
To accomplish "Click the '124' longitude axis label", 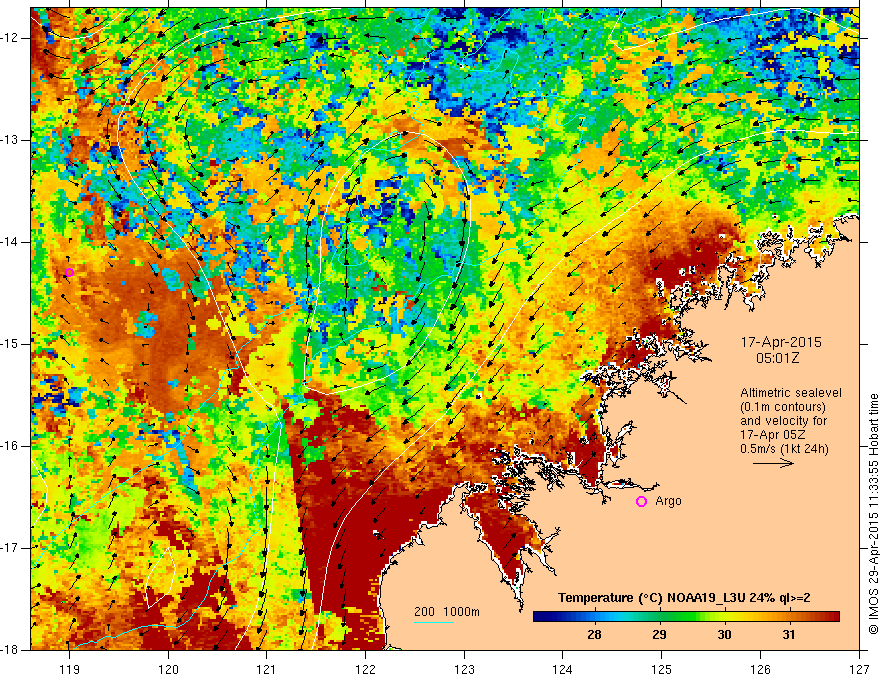I will coord(563,669).
